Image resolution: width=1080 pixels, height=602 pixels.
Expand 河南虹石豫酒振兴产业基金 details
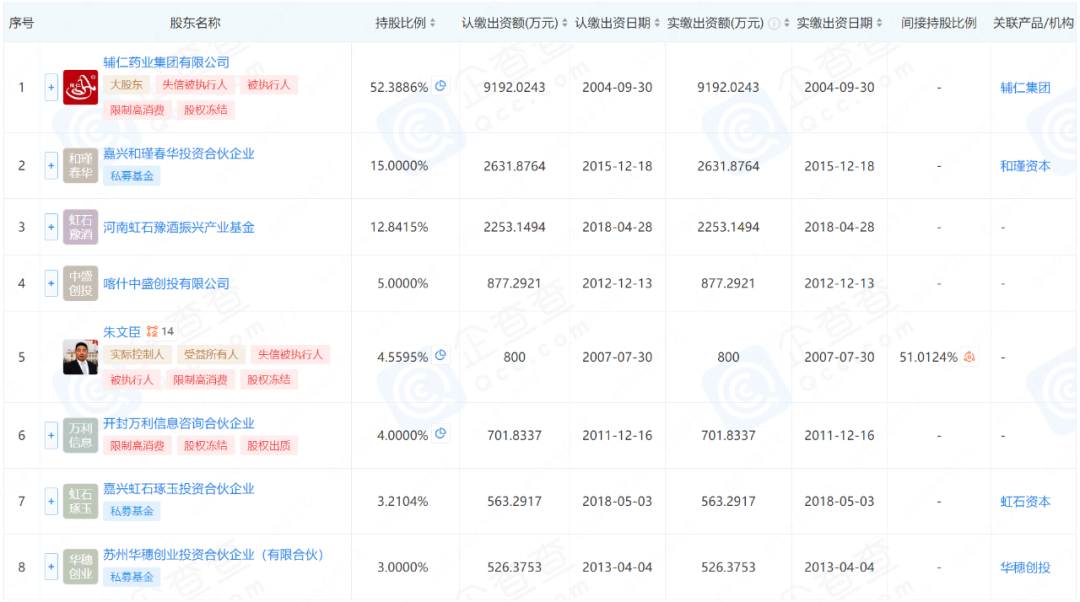click(x=51, y=227)
